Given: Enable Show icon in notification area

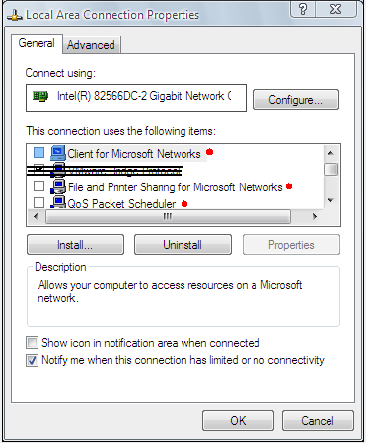Looking at the screenshot, I should click(x=32, y=343).
